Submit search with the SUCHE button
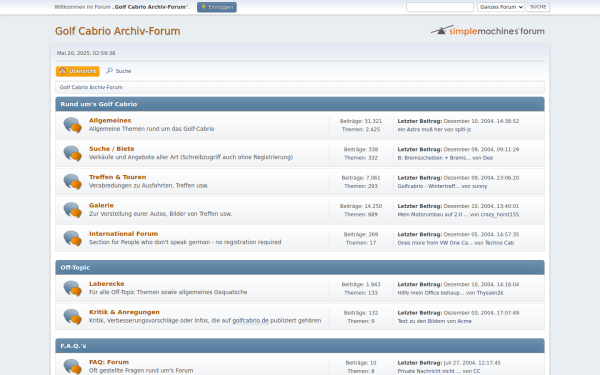 pyautogui.click(x=538, y=7)
